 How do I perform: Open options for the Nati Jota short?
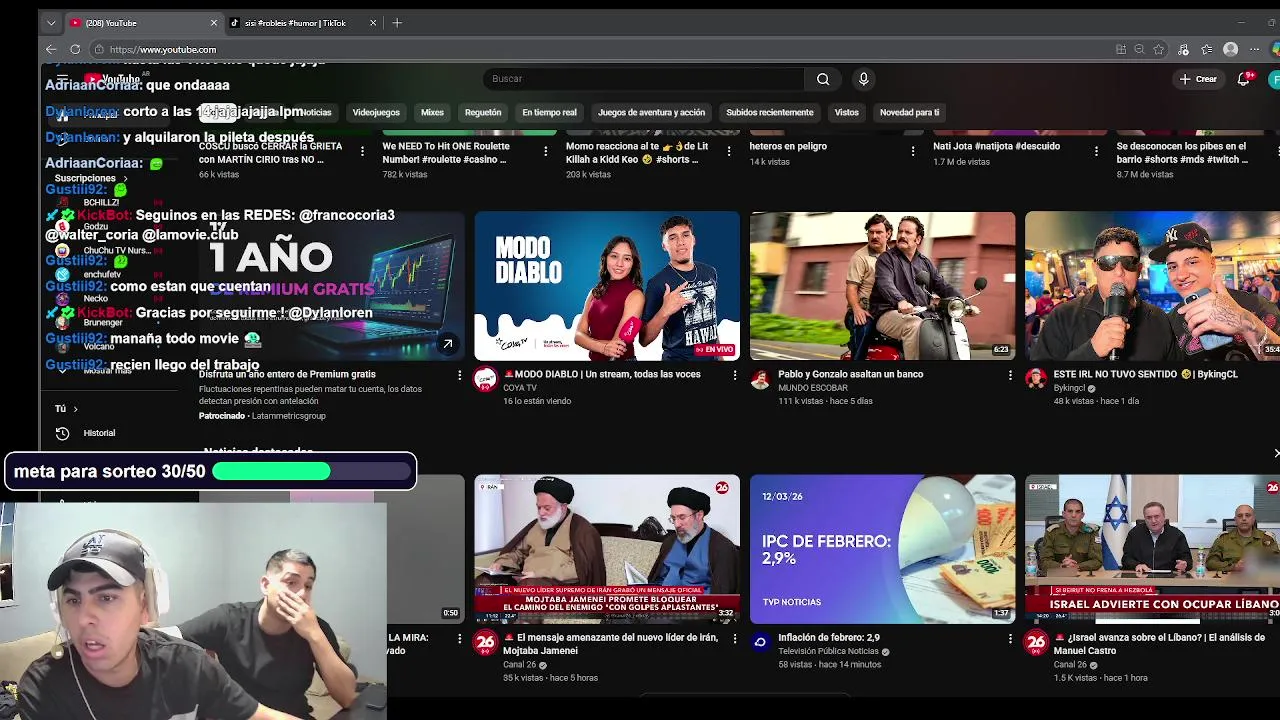tap(1096, 151)
